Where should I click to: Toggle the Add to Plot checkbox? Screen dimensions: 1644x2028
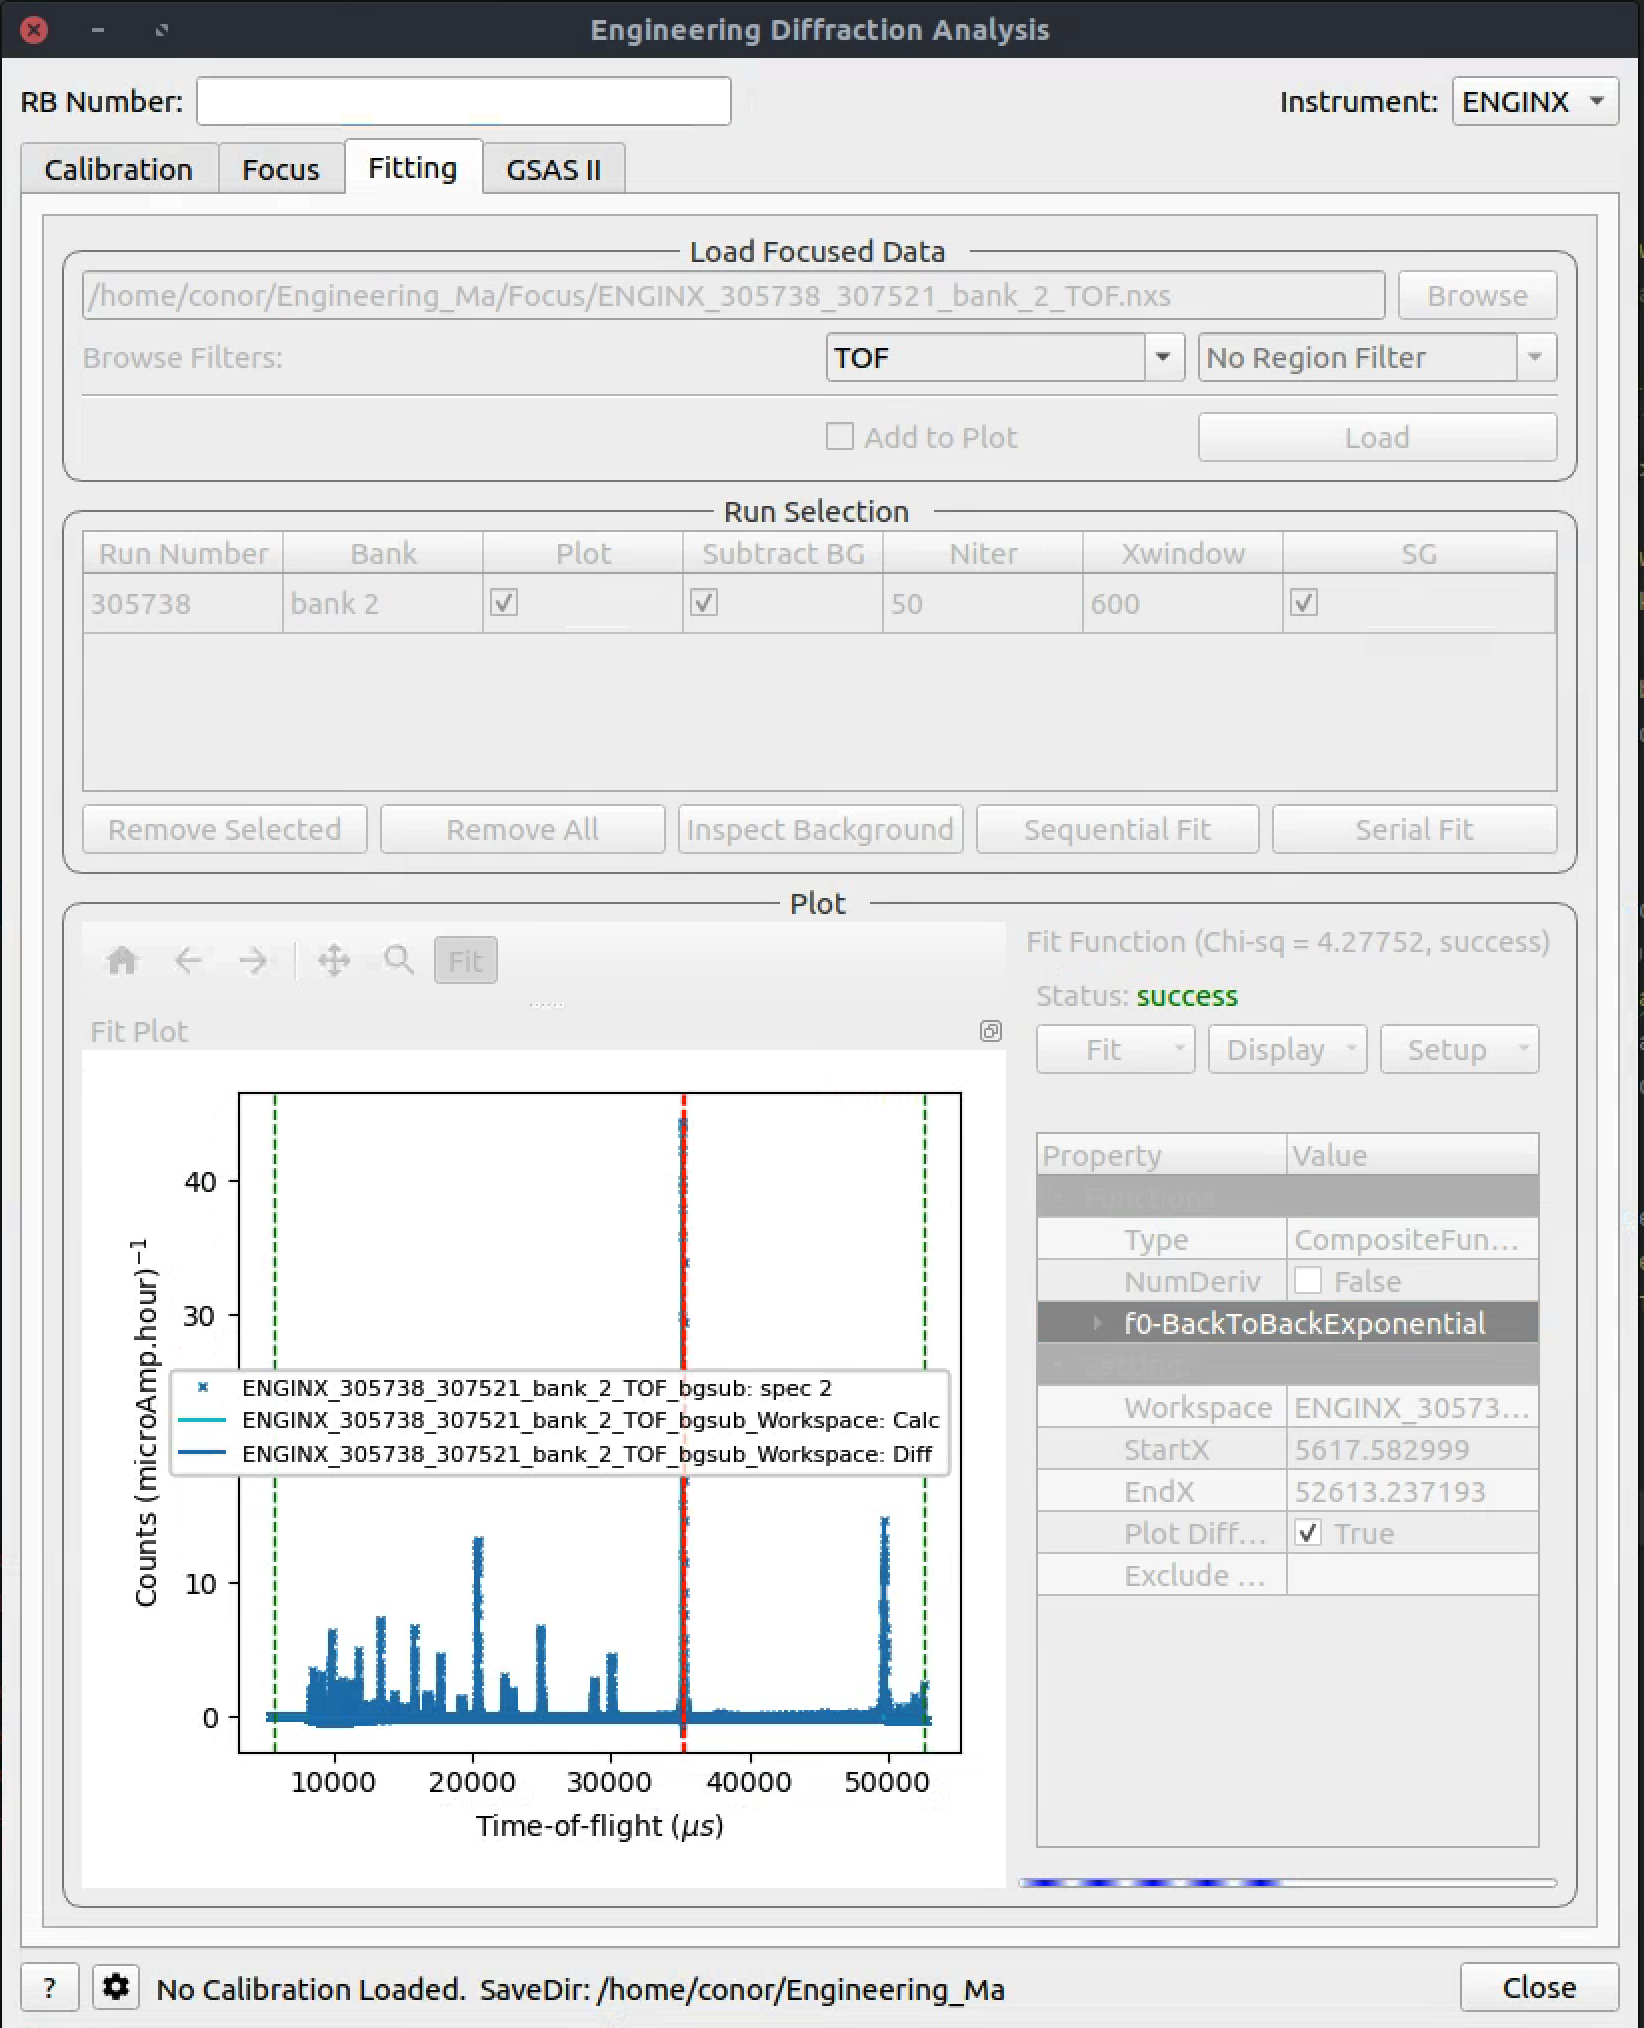click(x=840, y=437)
